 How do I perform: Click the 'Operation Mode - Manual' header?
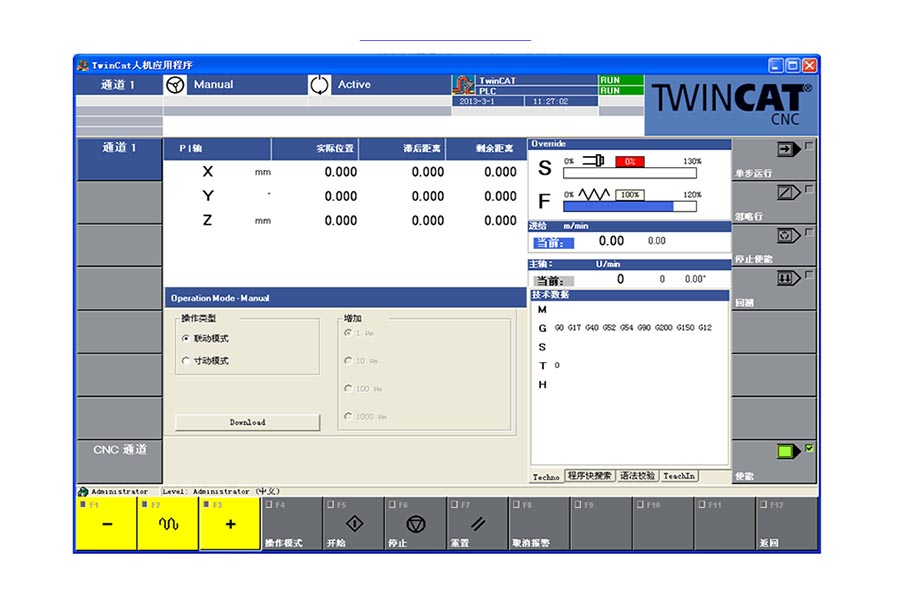220,298
